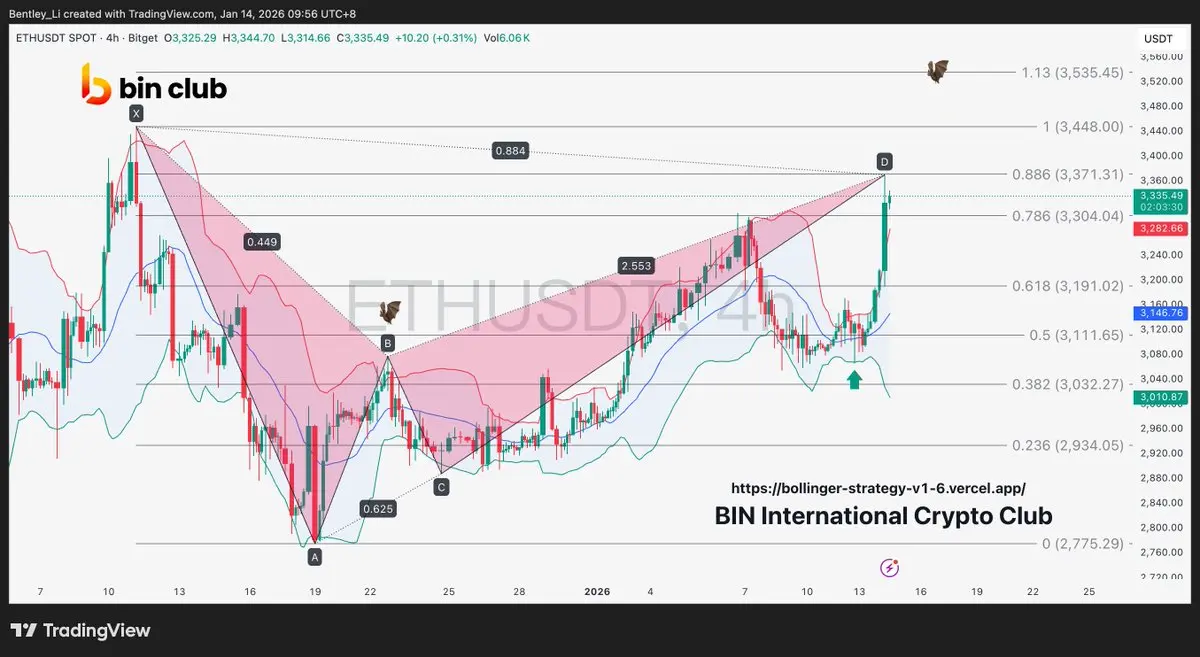Click the +10.20 (+0.31%) change value
This screenshot has width=1200, height=657.
436,37
